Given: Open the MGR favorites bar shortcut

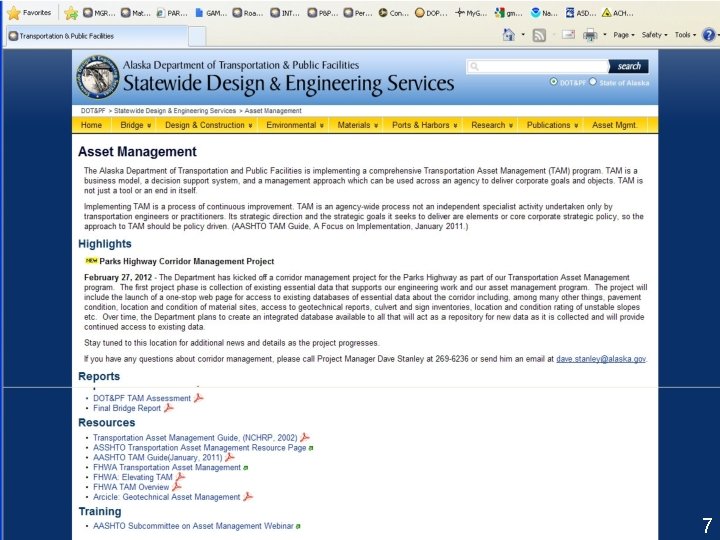Looking at the screenshot, I should (x=99, y=13).
